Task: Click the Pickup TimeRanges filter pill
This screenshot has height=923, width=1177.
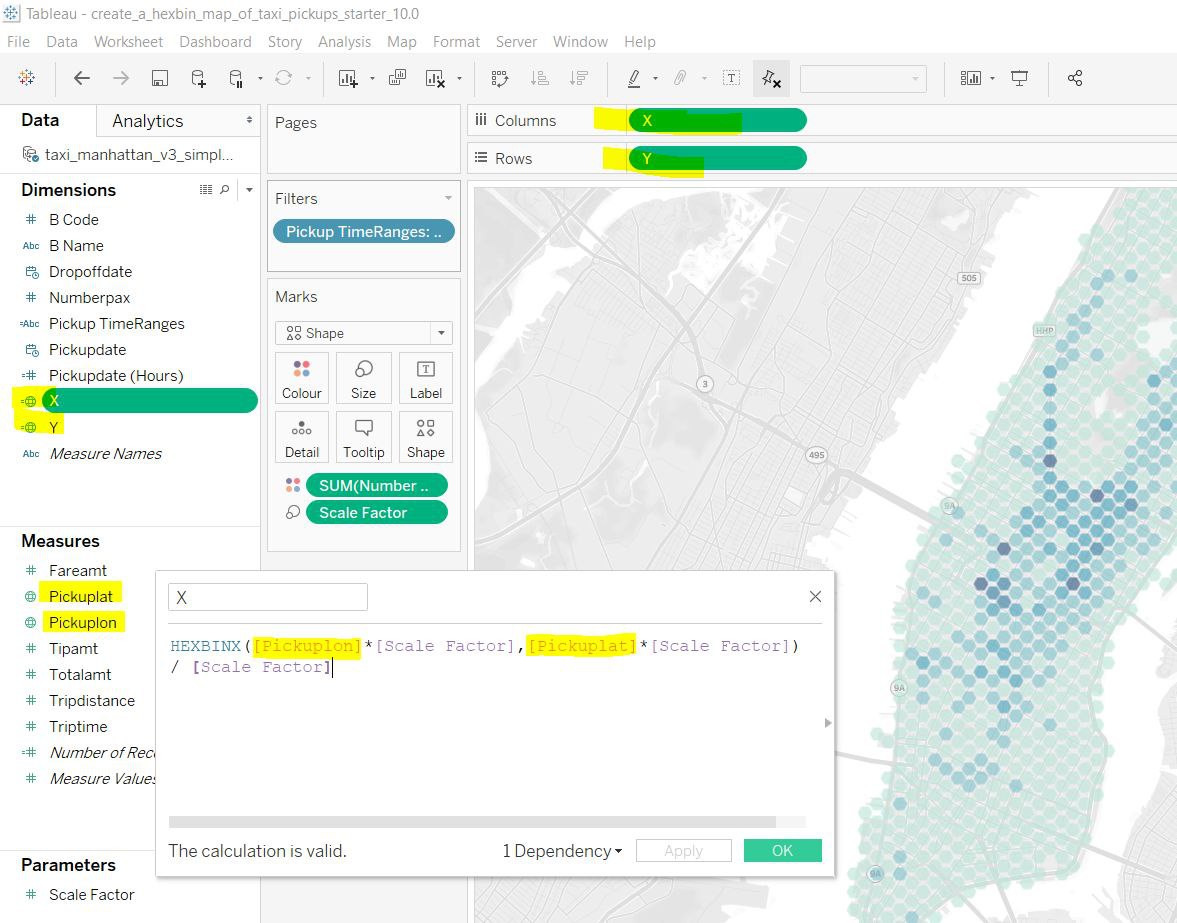Action: tap(364, 231)
